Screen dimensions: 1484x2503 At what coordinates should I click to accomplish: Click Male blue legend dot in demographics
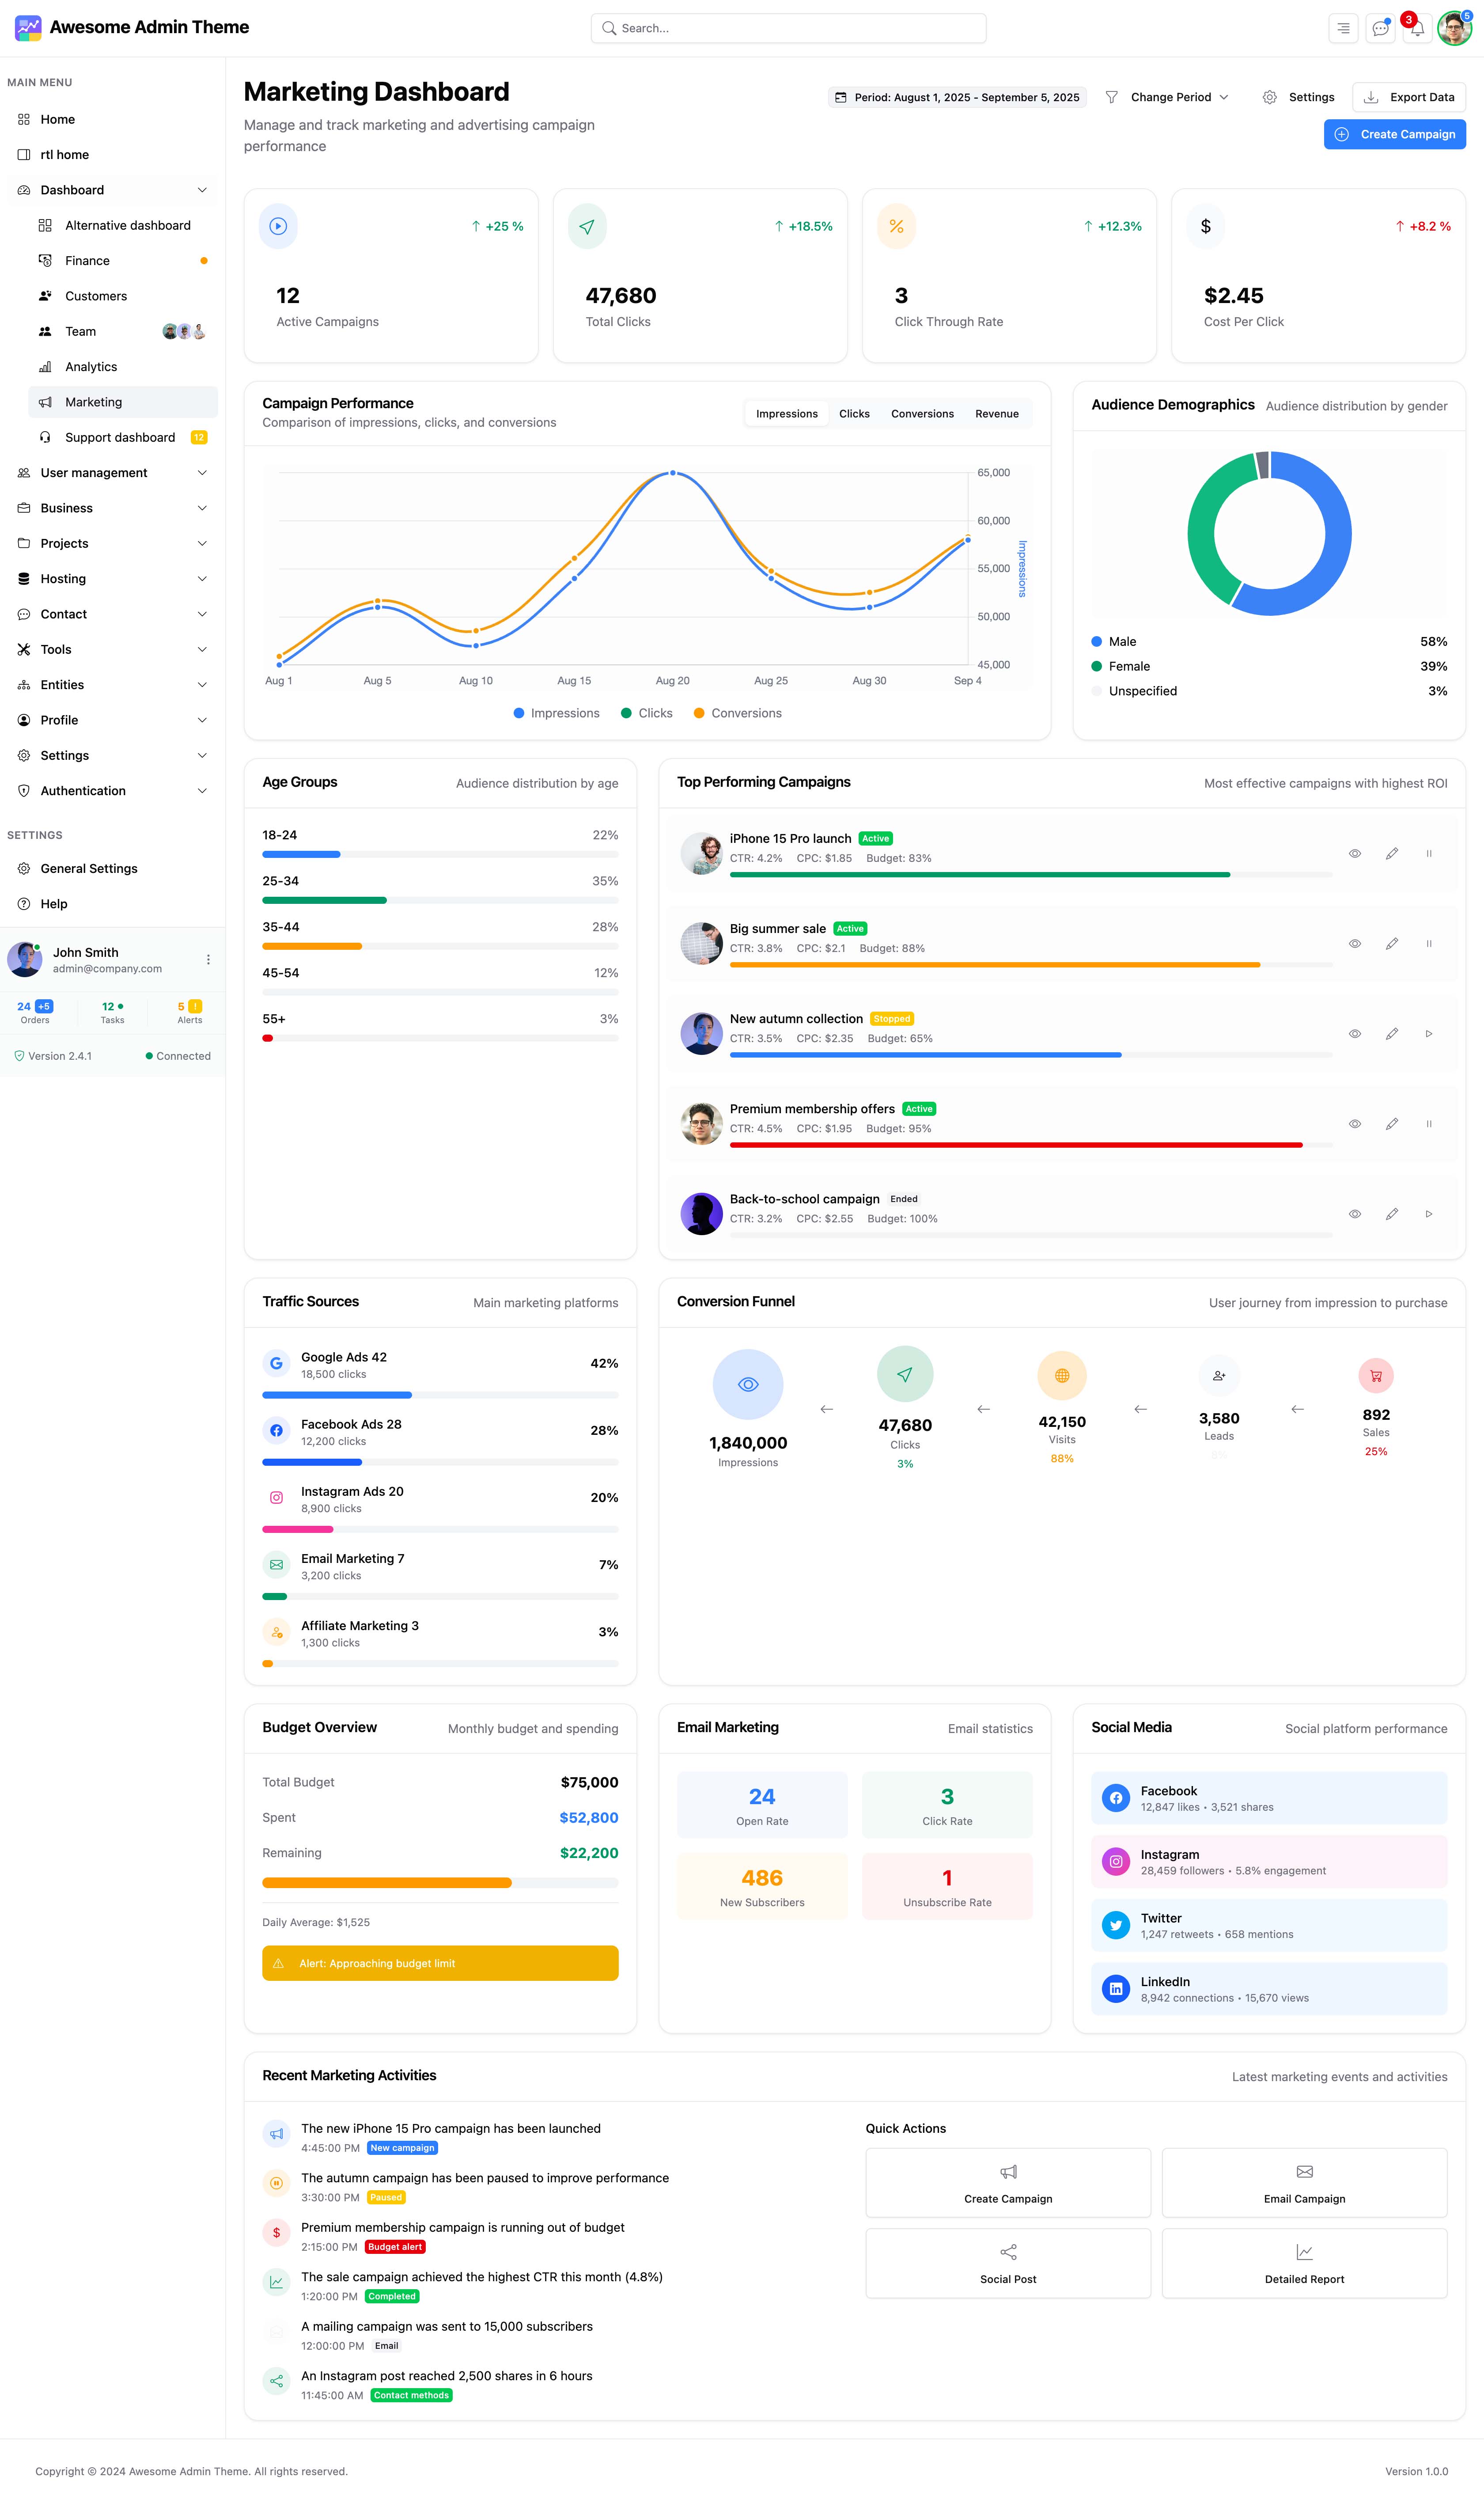(x=1097, y=641)
